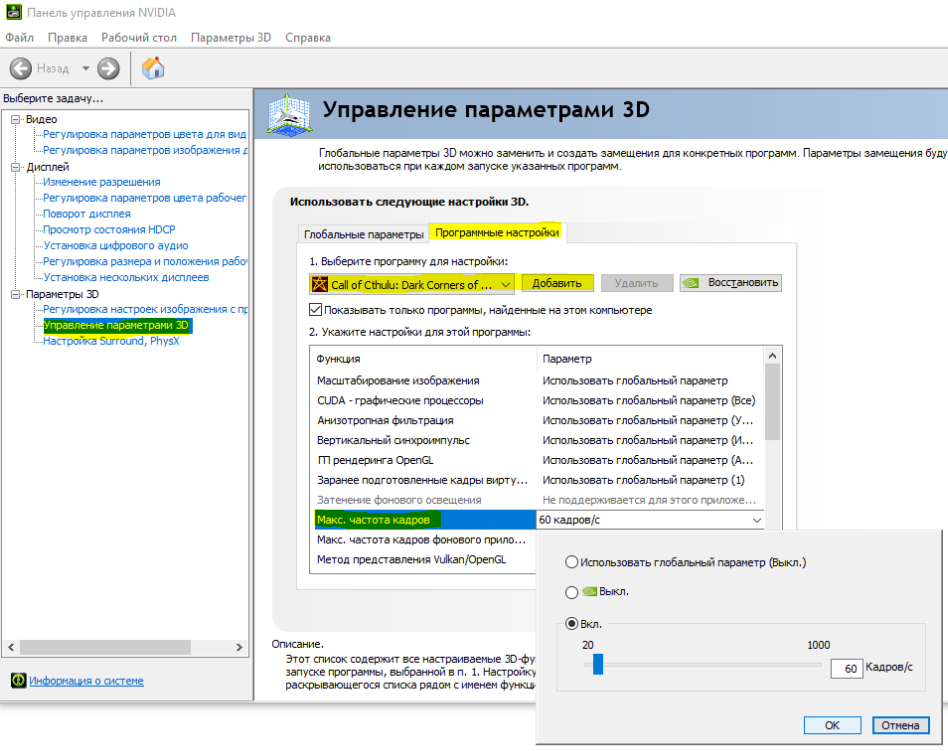Click the Удалить button
Screen dimensions: 948x751
pos(637,283)
